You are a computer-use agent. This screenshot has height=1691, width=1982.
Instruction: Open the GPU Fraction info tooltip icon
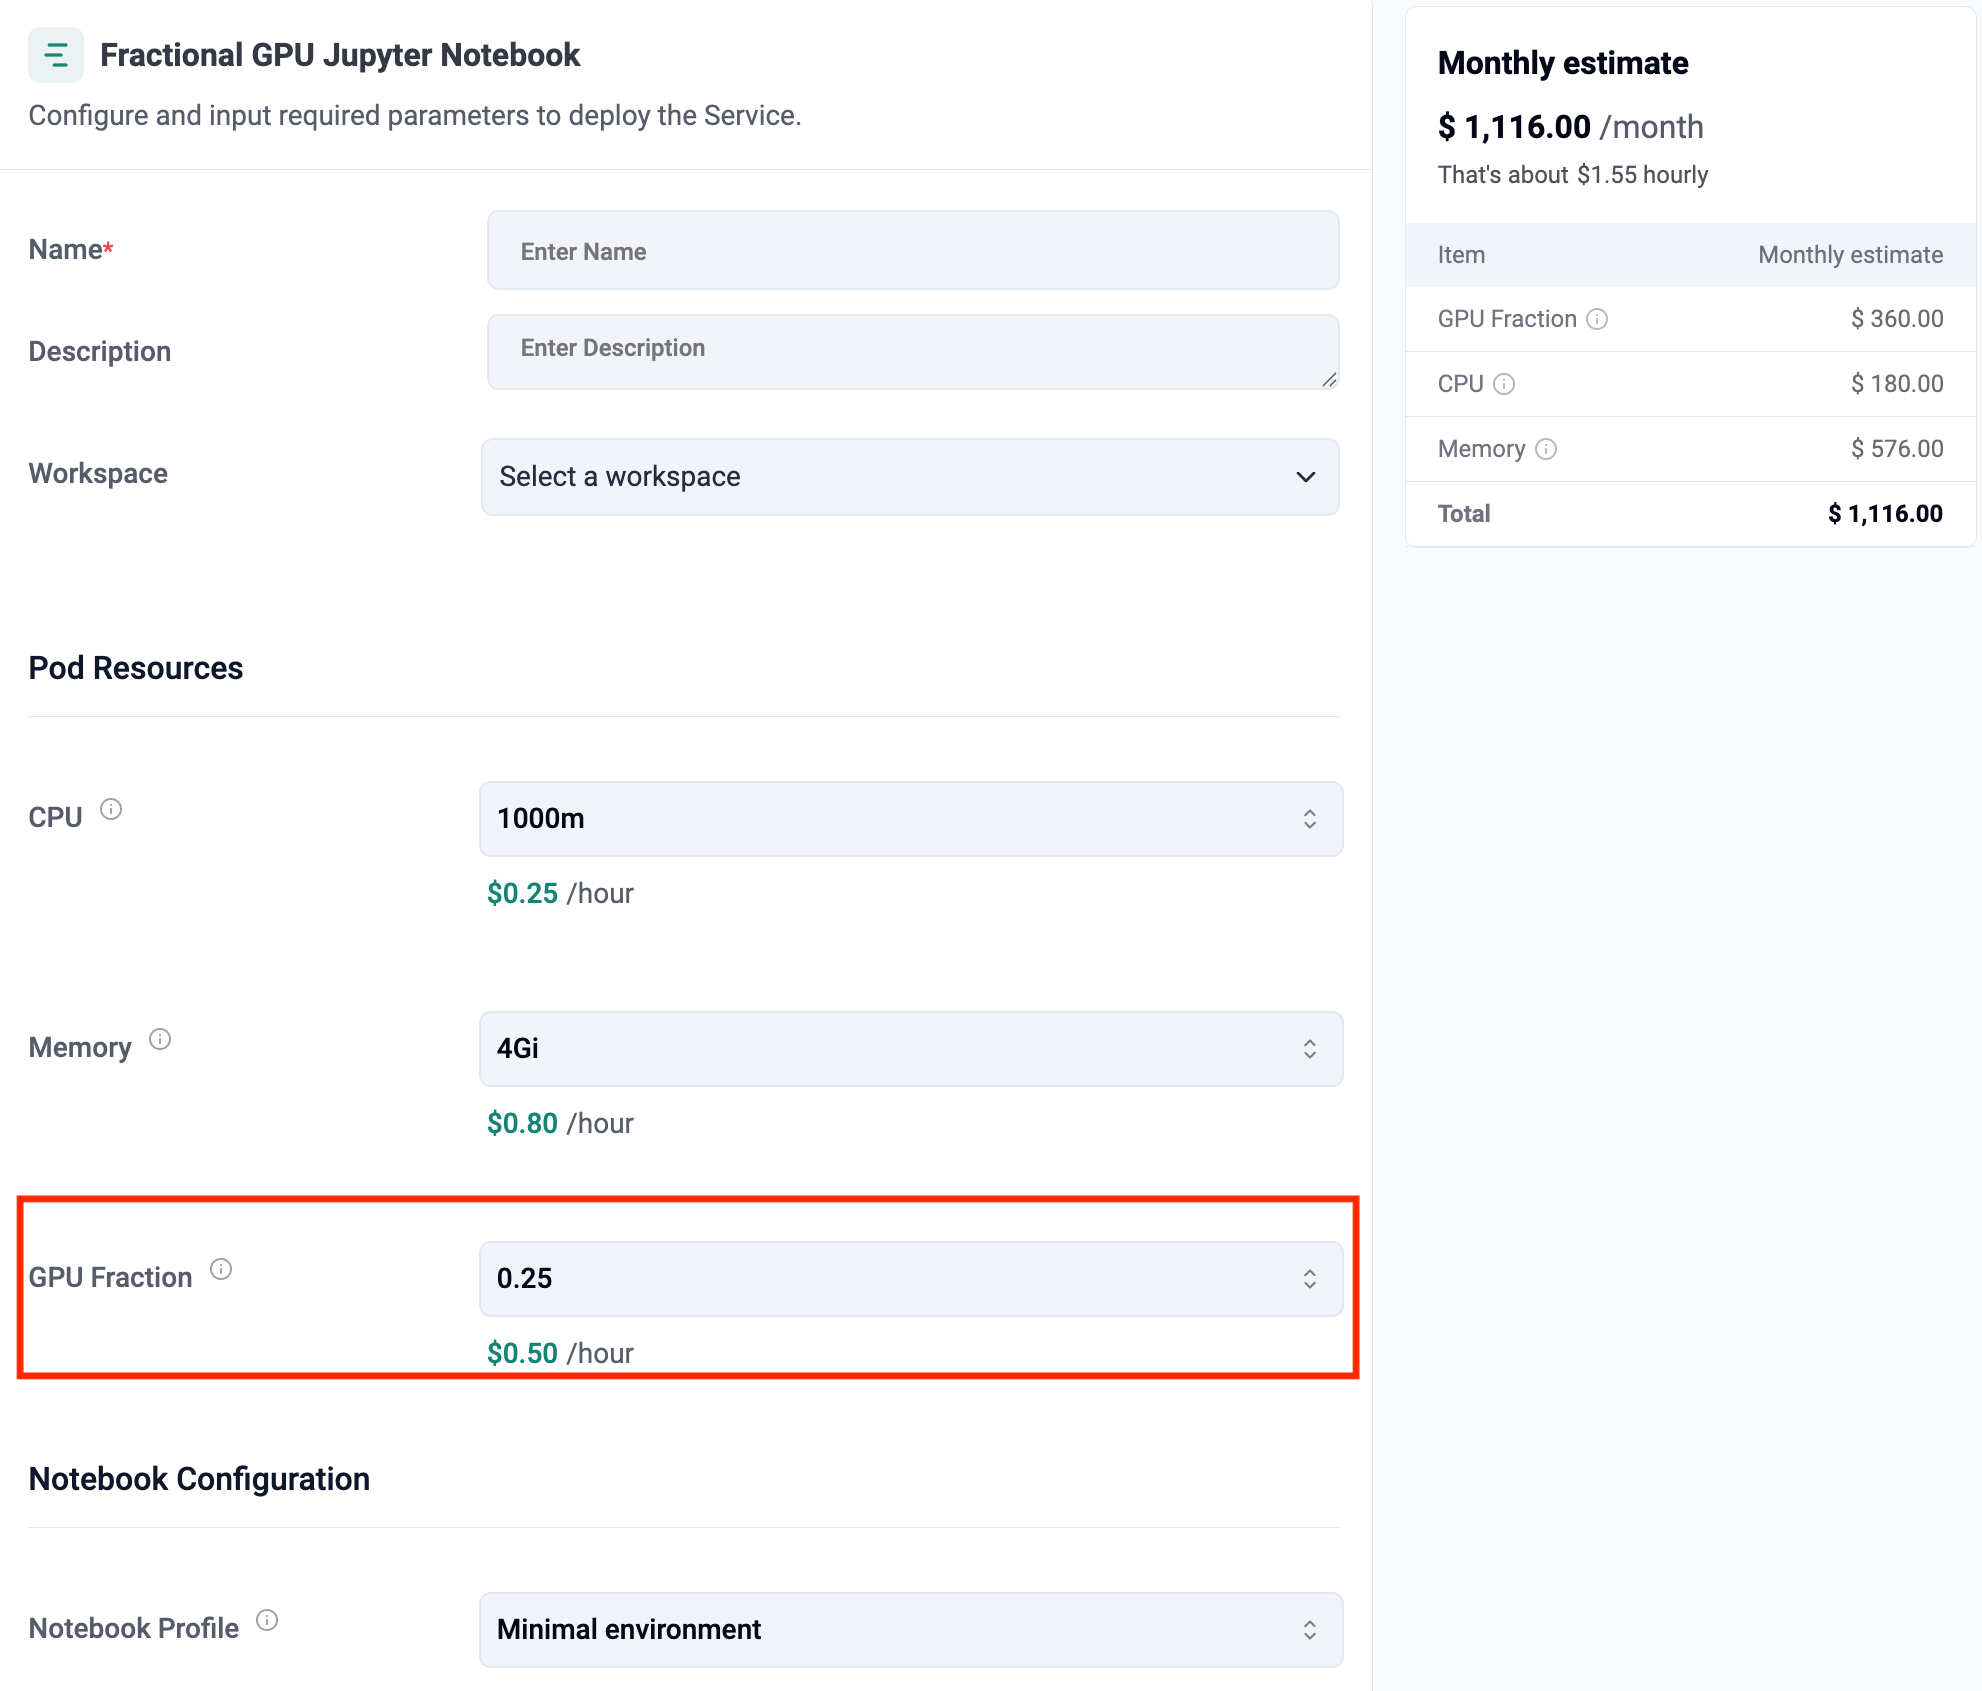222,1268
